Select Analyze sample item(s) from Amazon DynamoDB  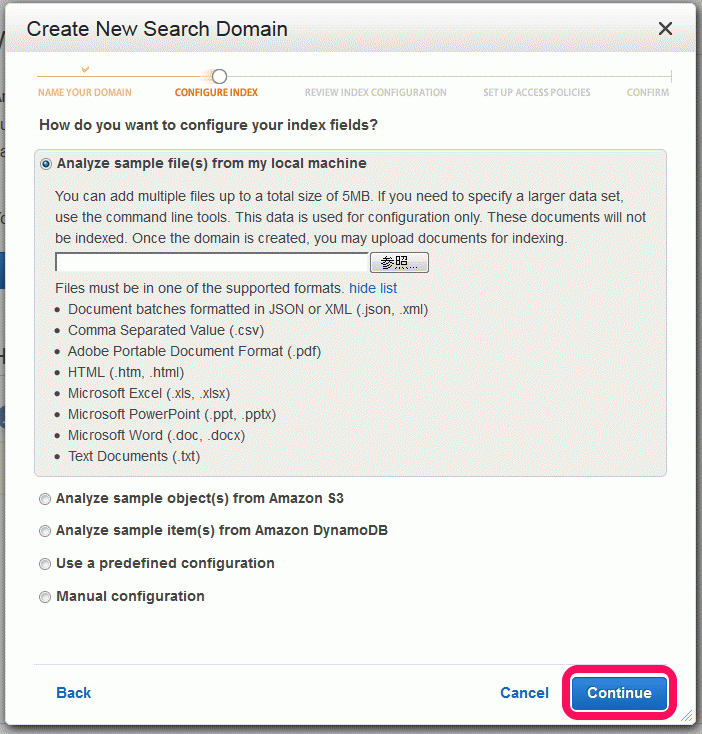coord(45,531)
